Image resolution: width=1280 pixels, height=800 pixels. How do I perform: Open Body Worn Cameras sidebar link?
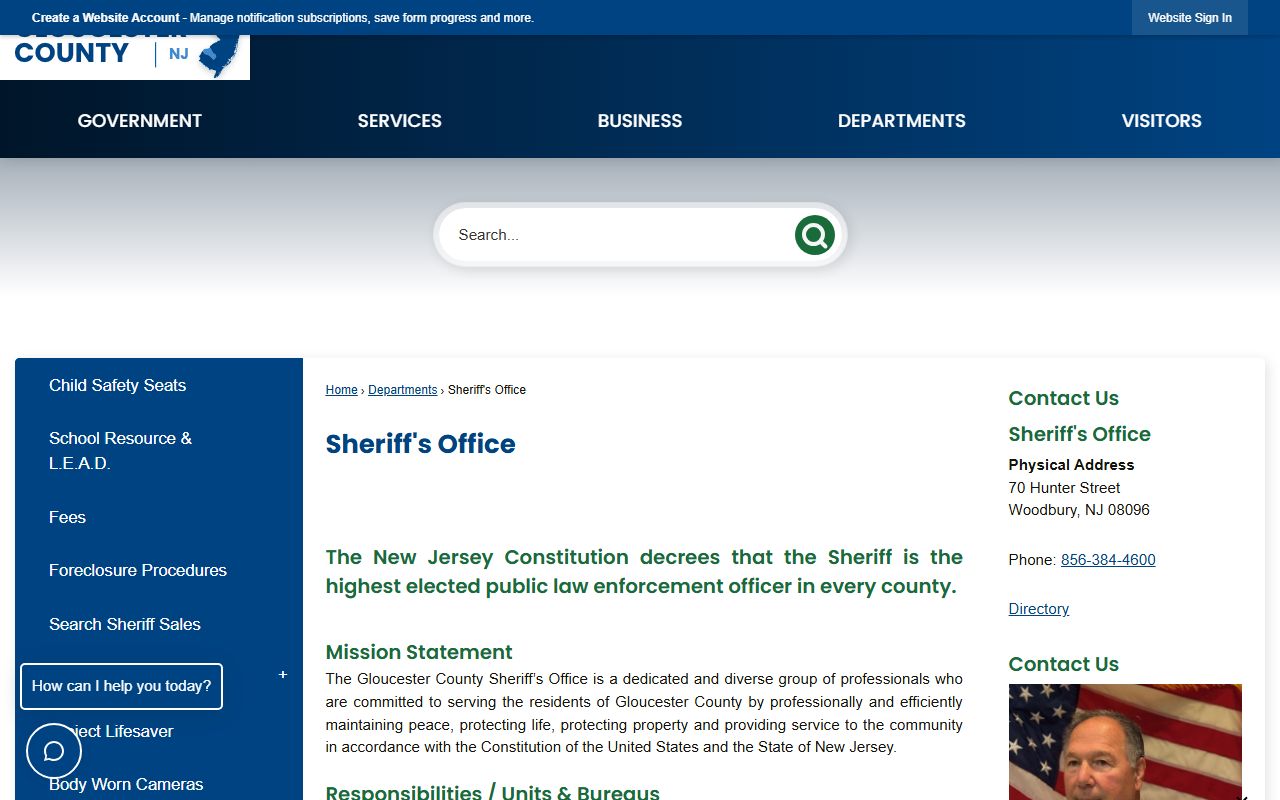tap(126, 784)
